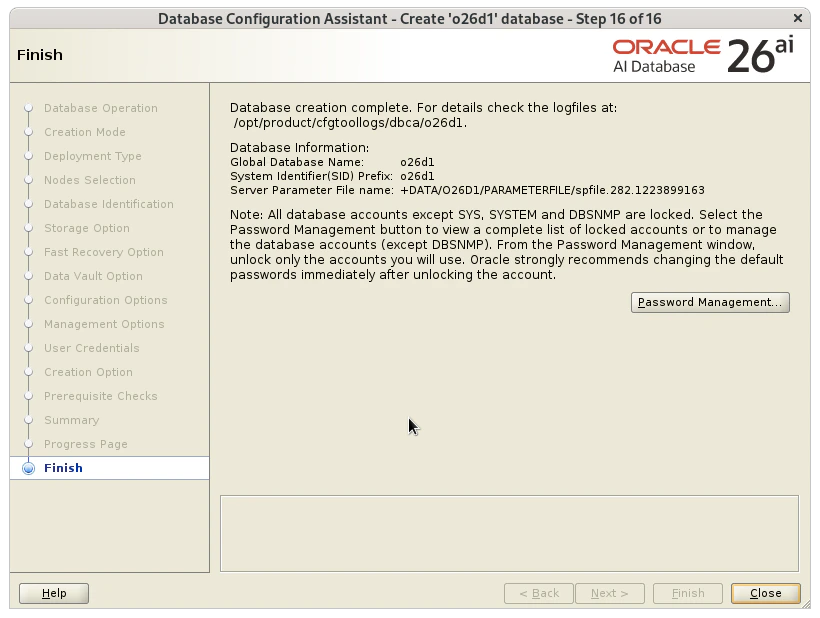Click the greyed-out Next button
The height and width of the screenshot is (618, 820).
[610, 593]
